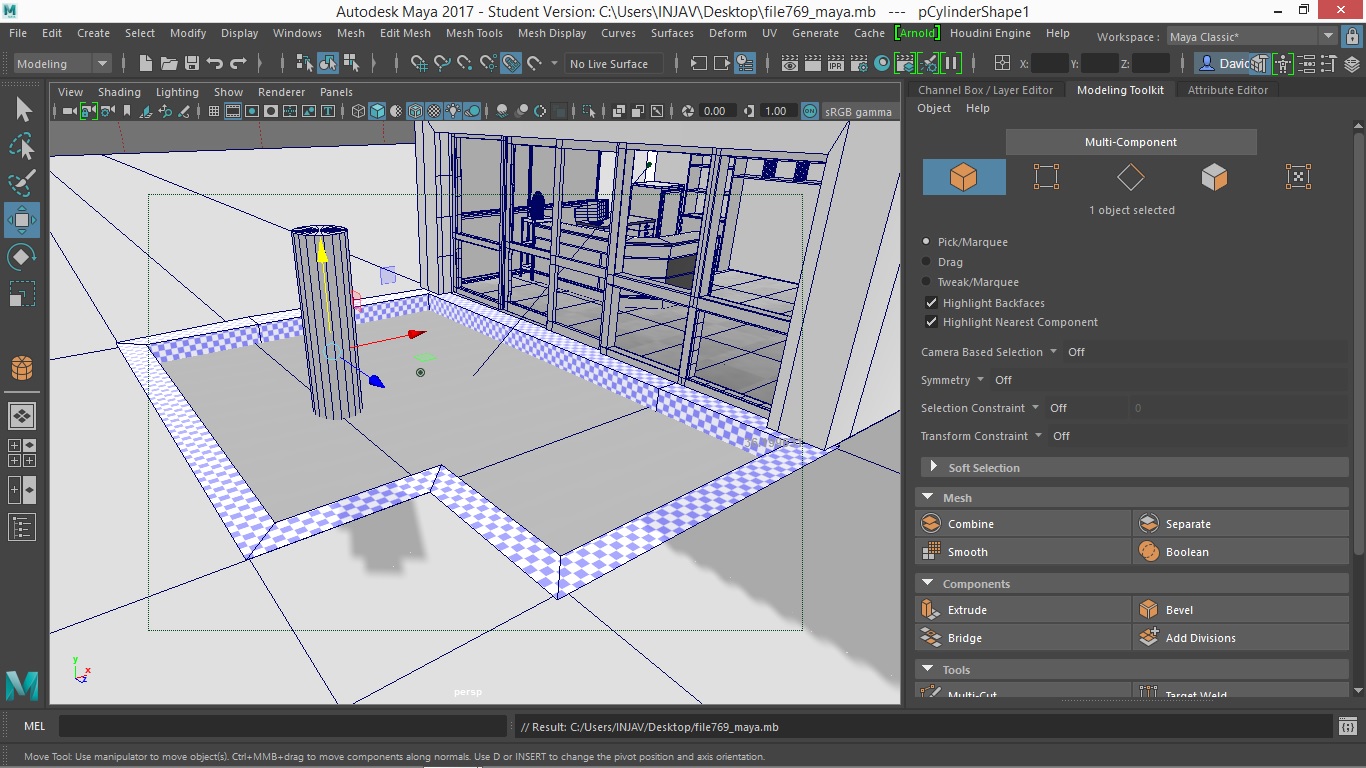Select UV selection mode icon

click(x=1297, y=177)
